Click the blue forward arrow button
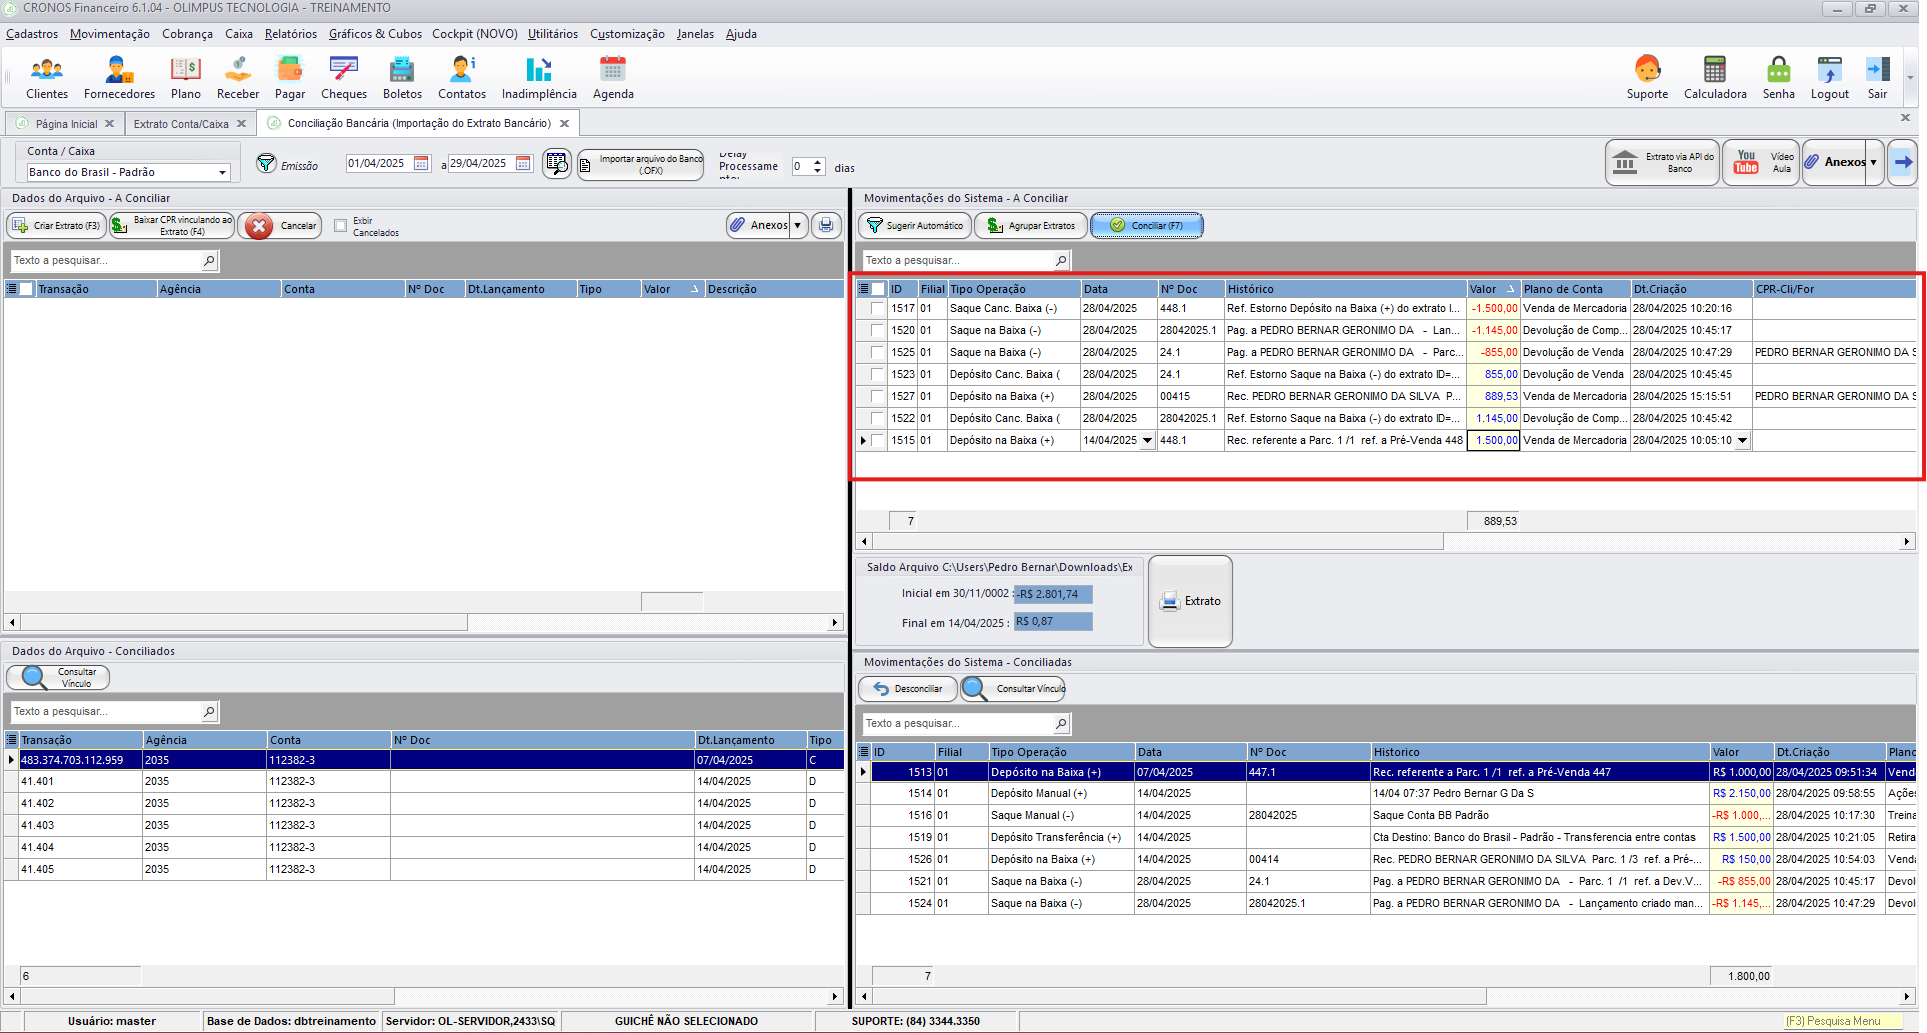 1902,162
